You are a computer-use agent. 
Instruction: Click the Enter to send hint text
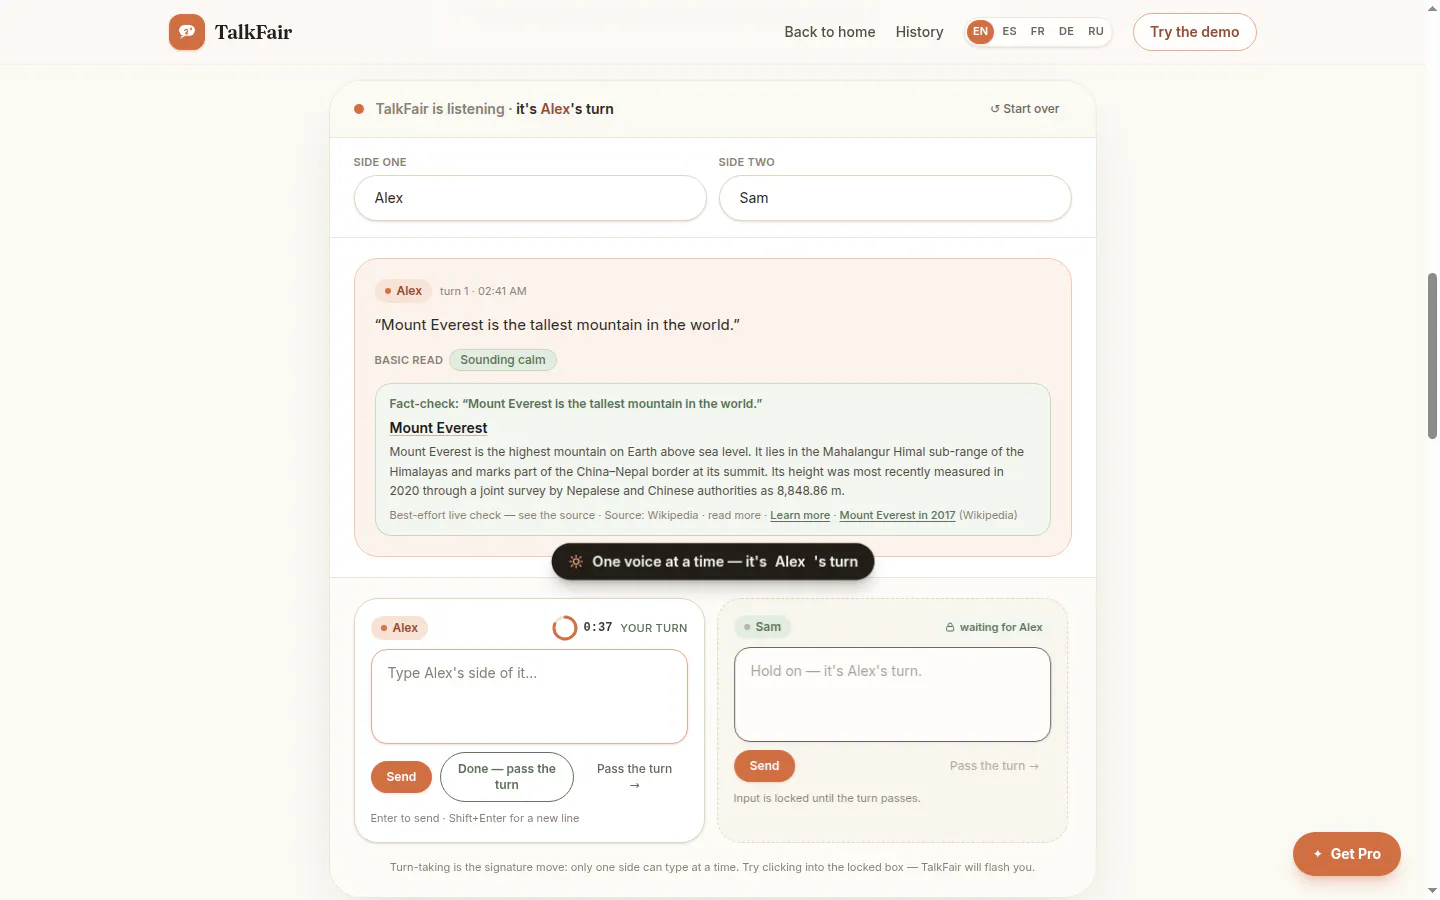(475, 818)
